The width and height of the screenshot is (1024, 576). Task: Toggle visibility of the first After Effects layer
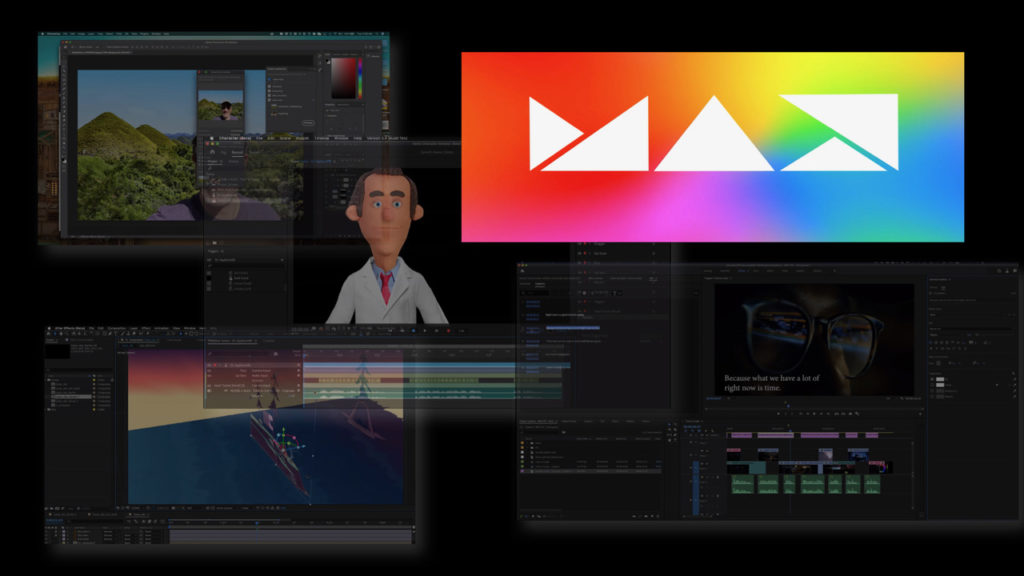(46, 530)
